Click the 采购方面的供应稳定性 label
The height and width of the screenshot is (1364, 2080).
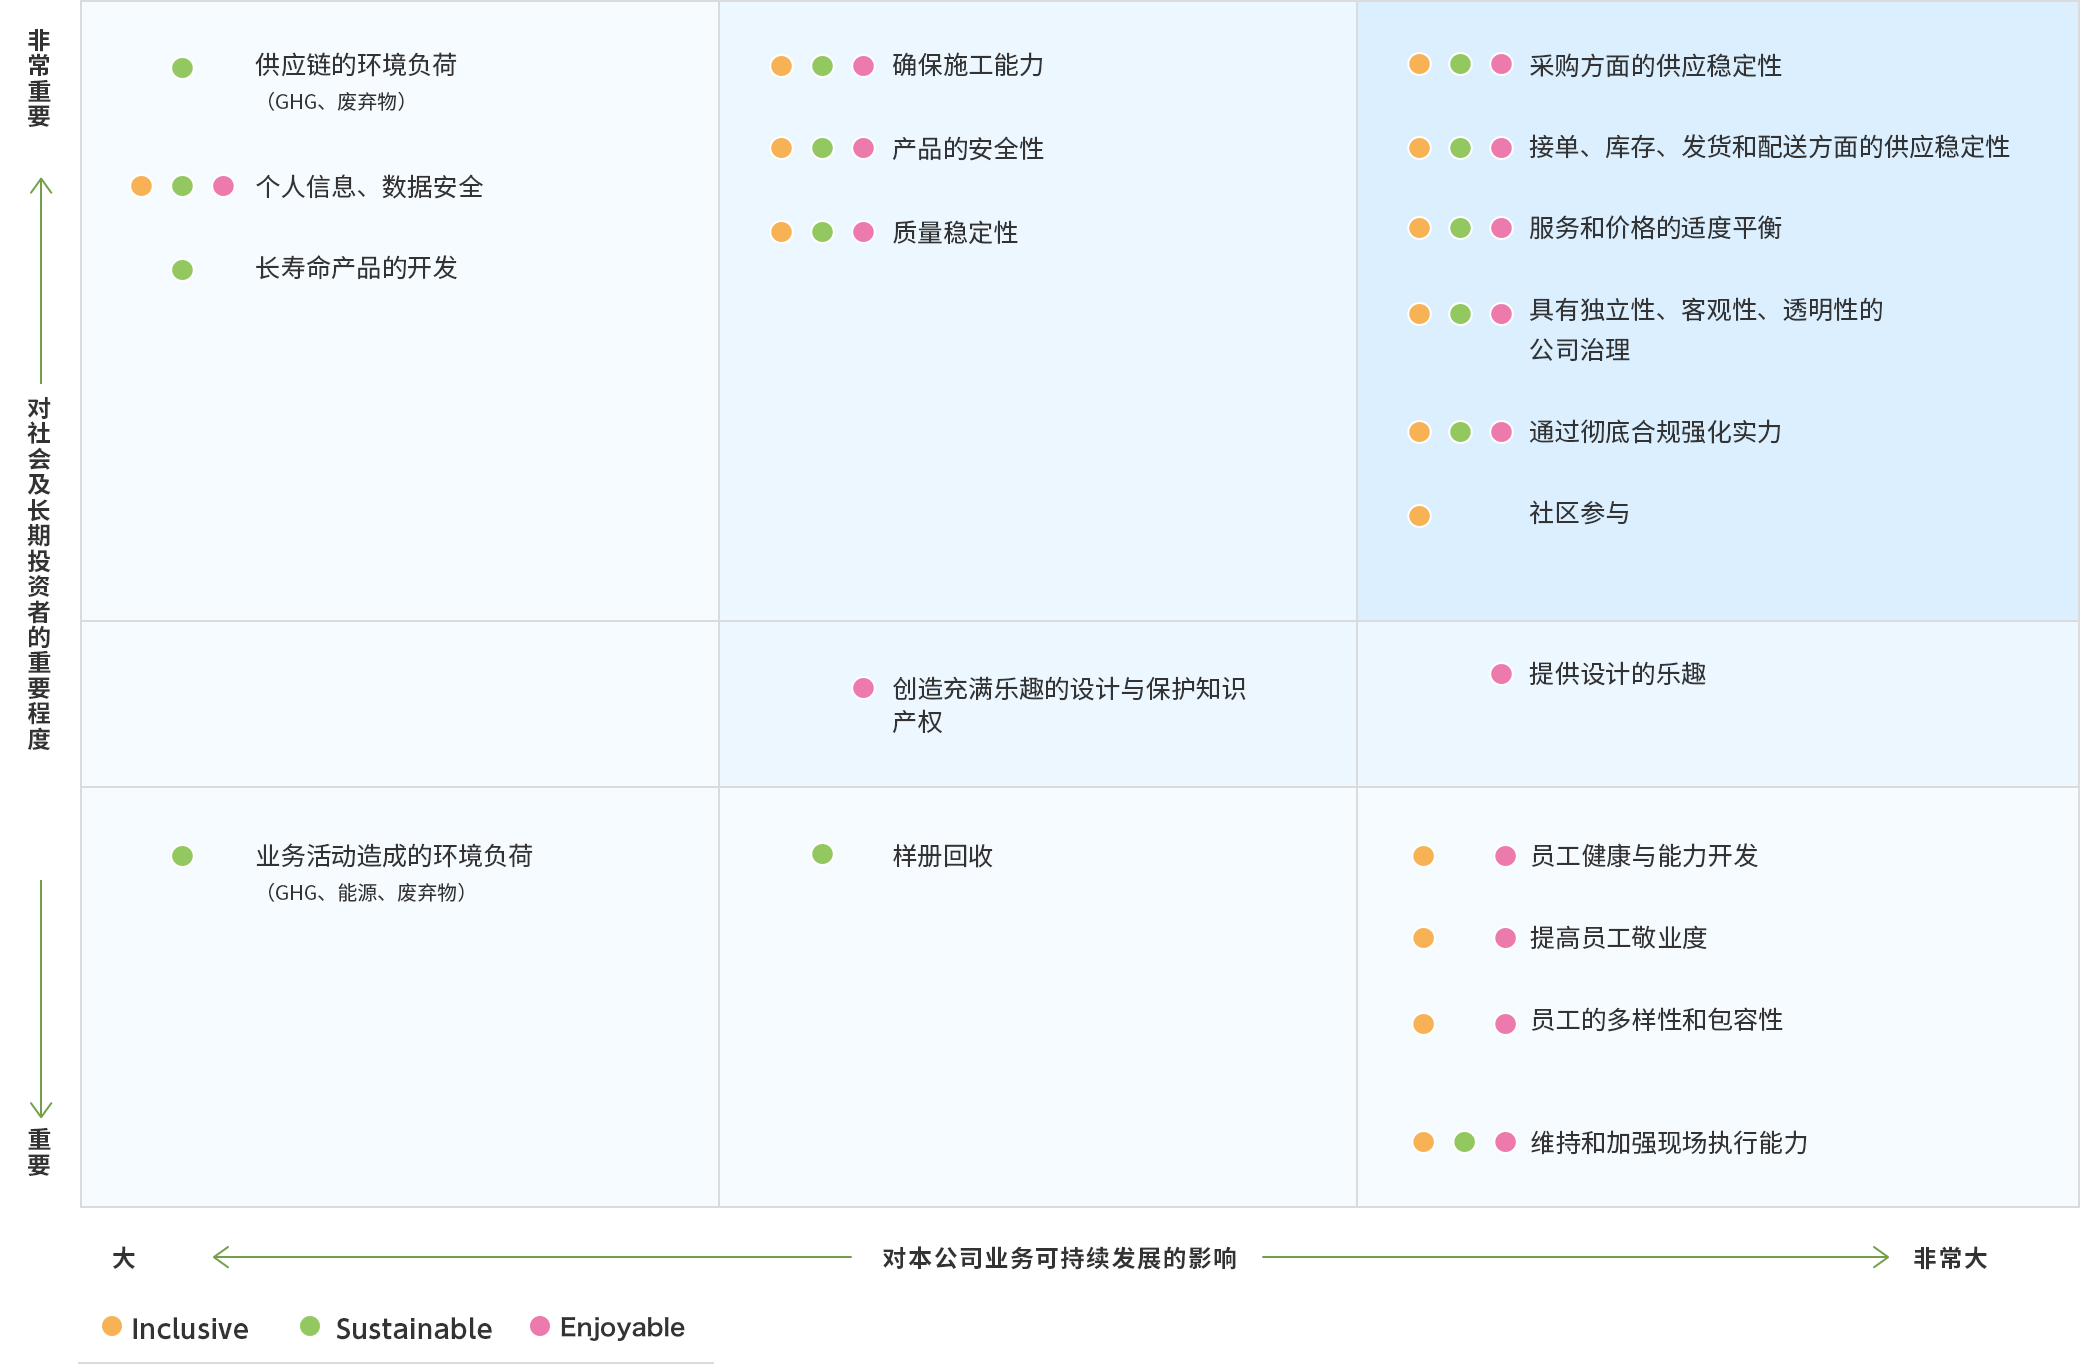point(1655,66)
